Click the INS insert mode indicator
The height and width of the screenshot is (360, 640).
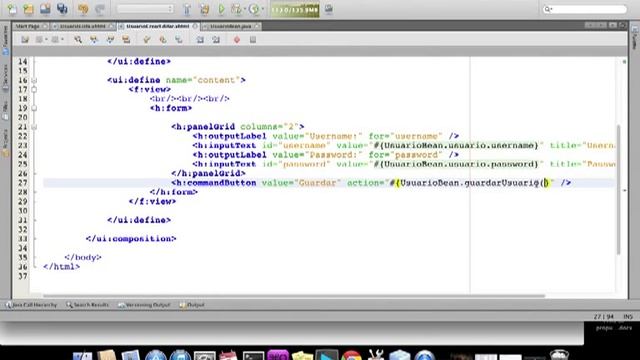(x=628, y=317)
